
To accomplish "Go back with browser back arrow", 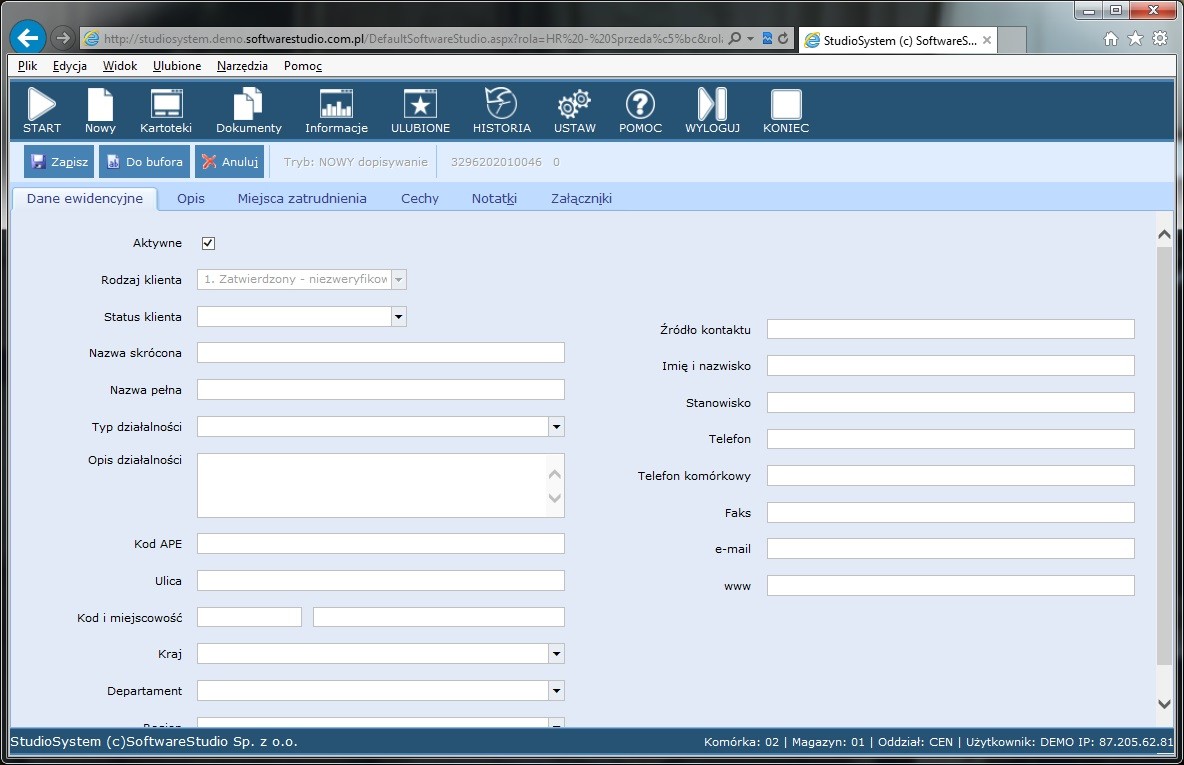I will click(x=28, y=37).
